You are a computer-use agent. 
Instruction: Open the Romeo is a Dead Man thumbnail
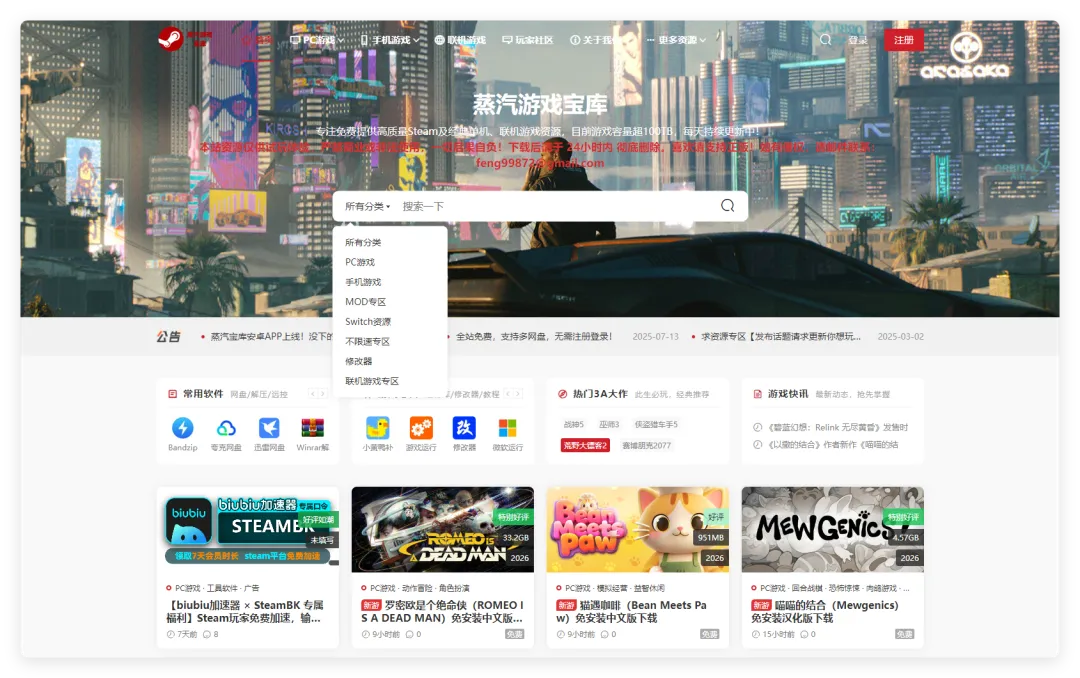[443, 529]
